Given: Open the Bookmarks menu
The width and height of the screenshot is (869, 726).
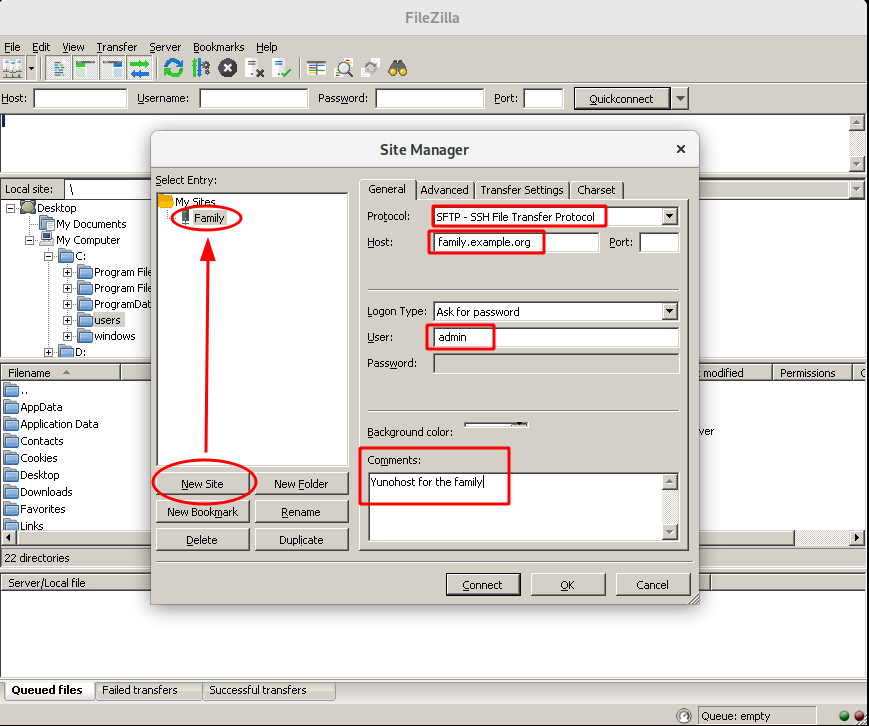Looking at the screenshot, I should tap(218, 47).
